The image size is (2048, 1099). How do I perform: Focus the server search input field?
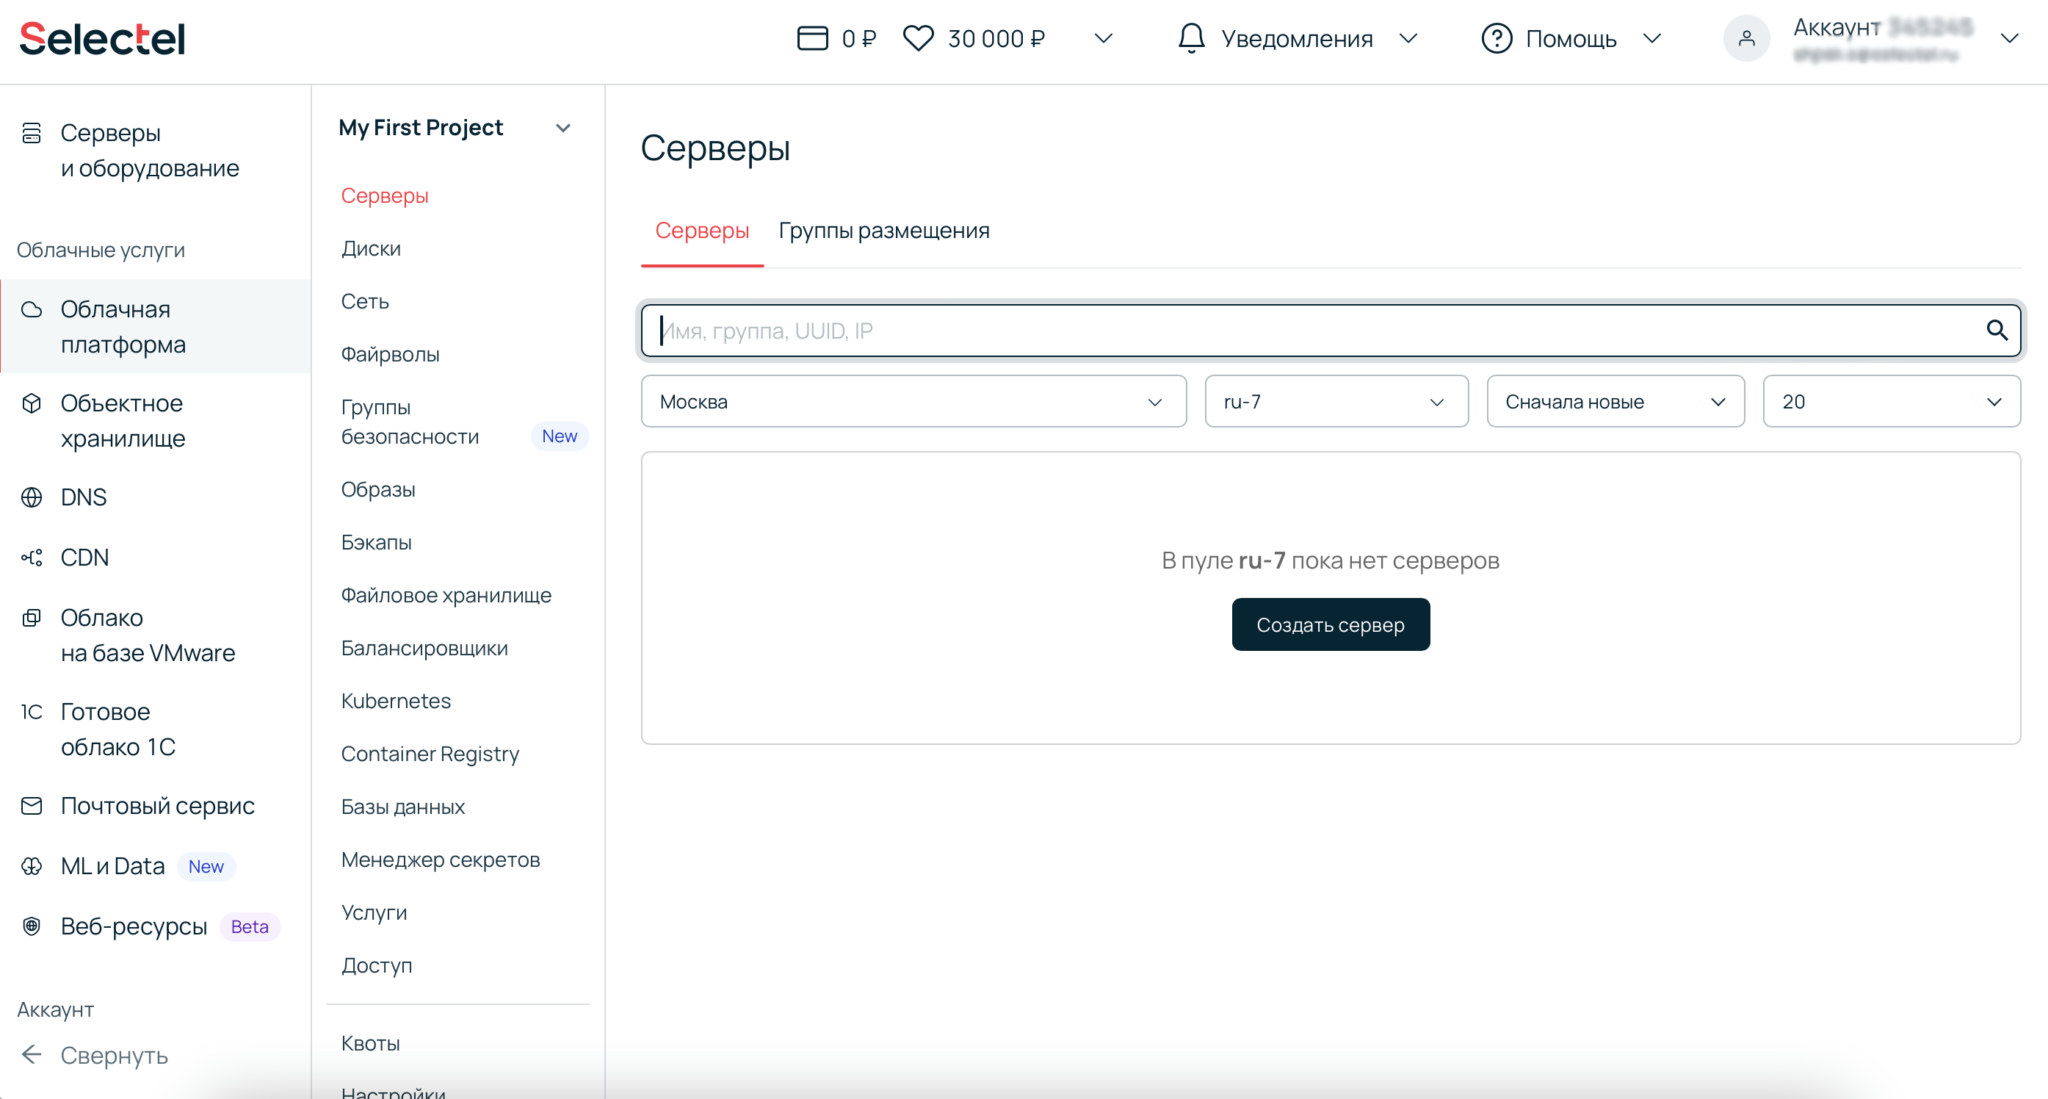coord(1300,331)
